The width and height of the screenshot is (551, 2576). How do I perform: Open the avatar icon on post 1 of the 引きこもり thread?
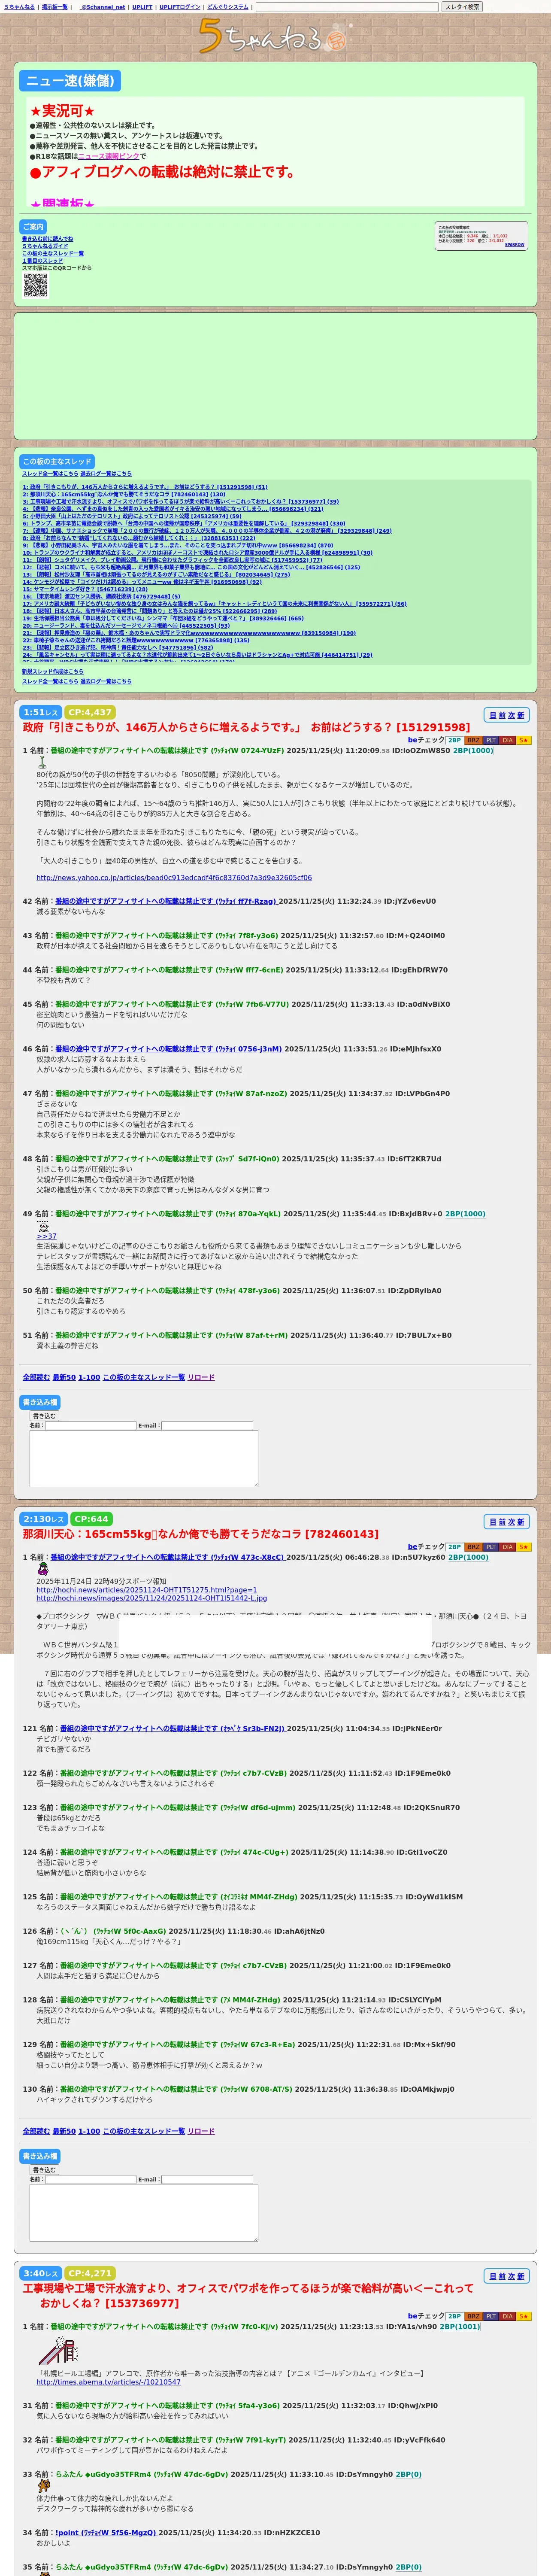tap(42, 762)
